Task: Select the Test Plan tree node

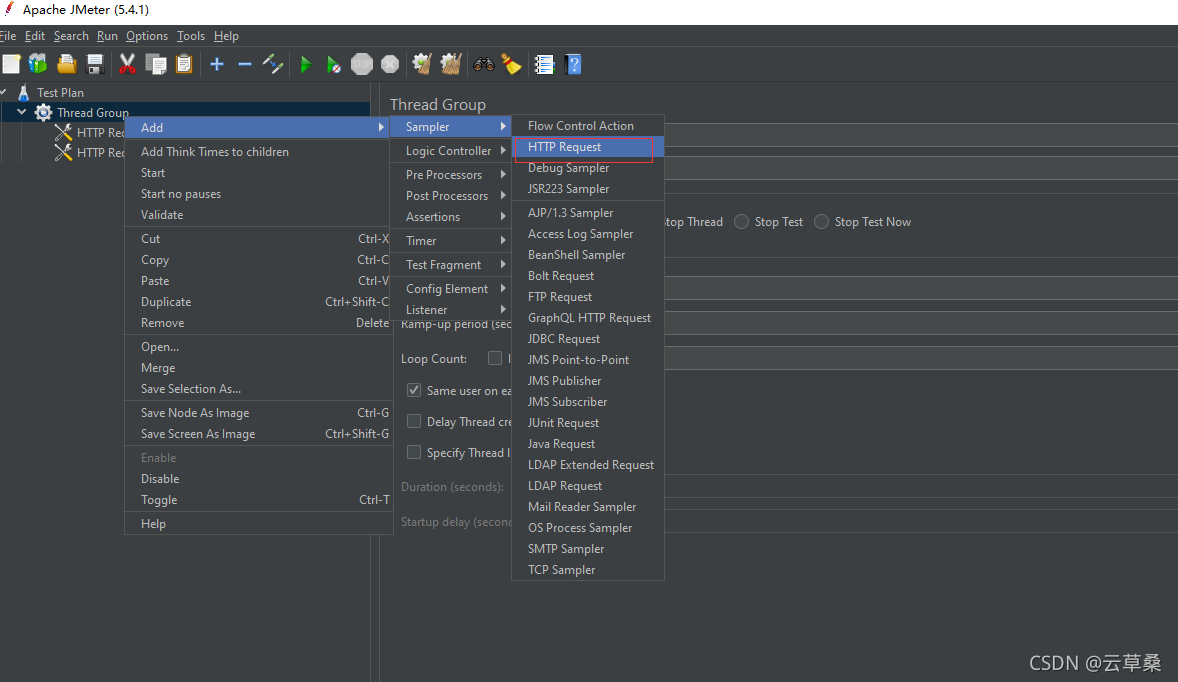Action: pyautogui.click(x=60, y=92)
